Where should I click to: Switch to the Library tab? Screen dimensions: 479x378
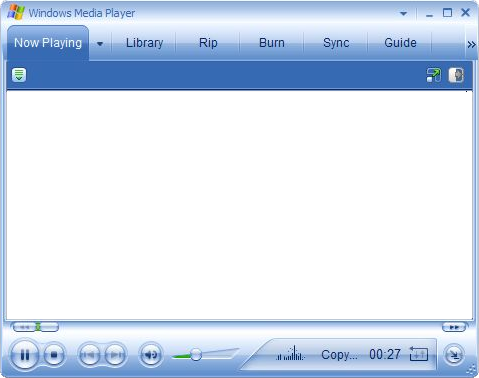[x=144, y=43]
